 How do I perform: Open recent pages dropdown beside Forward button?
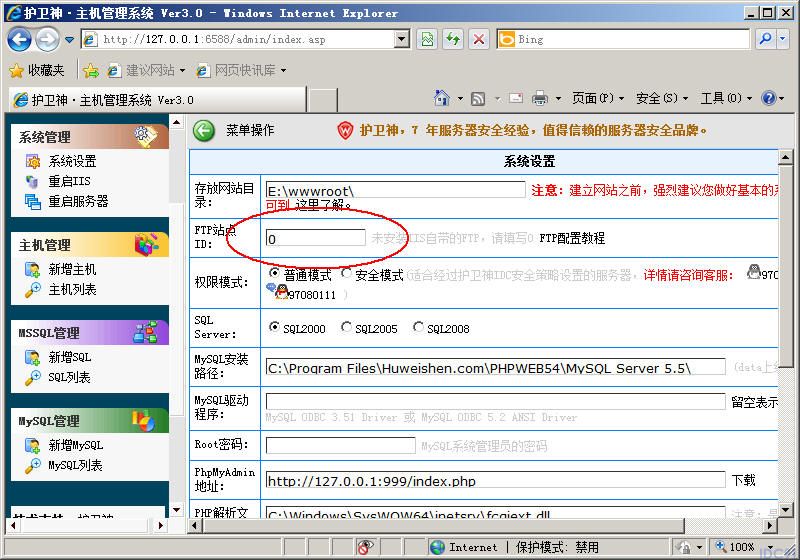tap(69, 39)
